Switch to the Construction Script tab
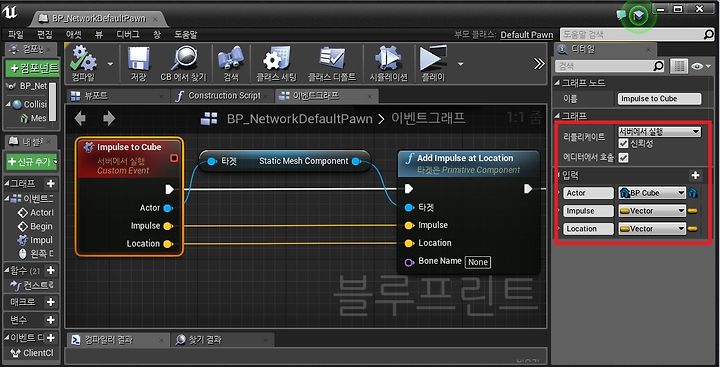The height and width of the screenshot is (367, 720). coord(223,96)
